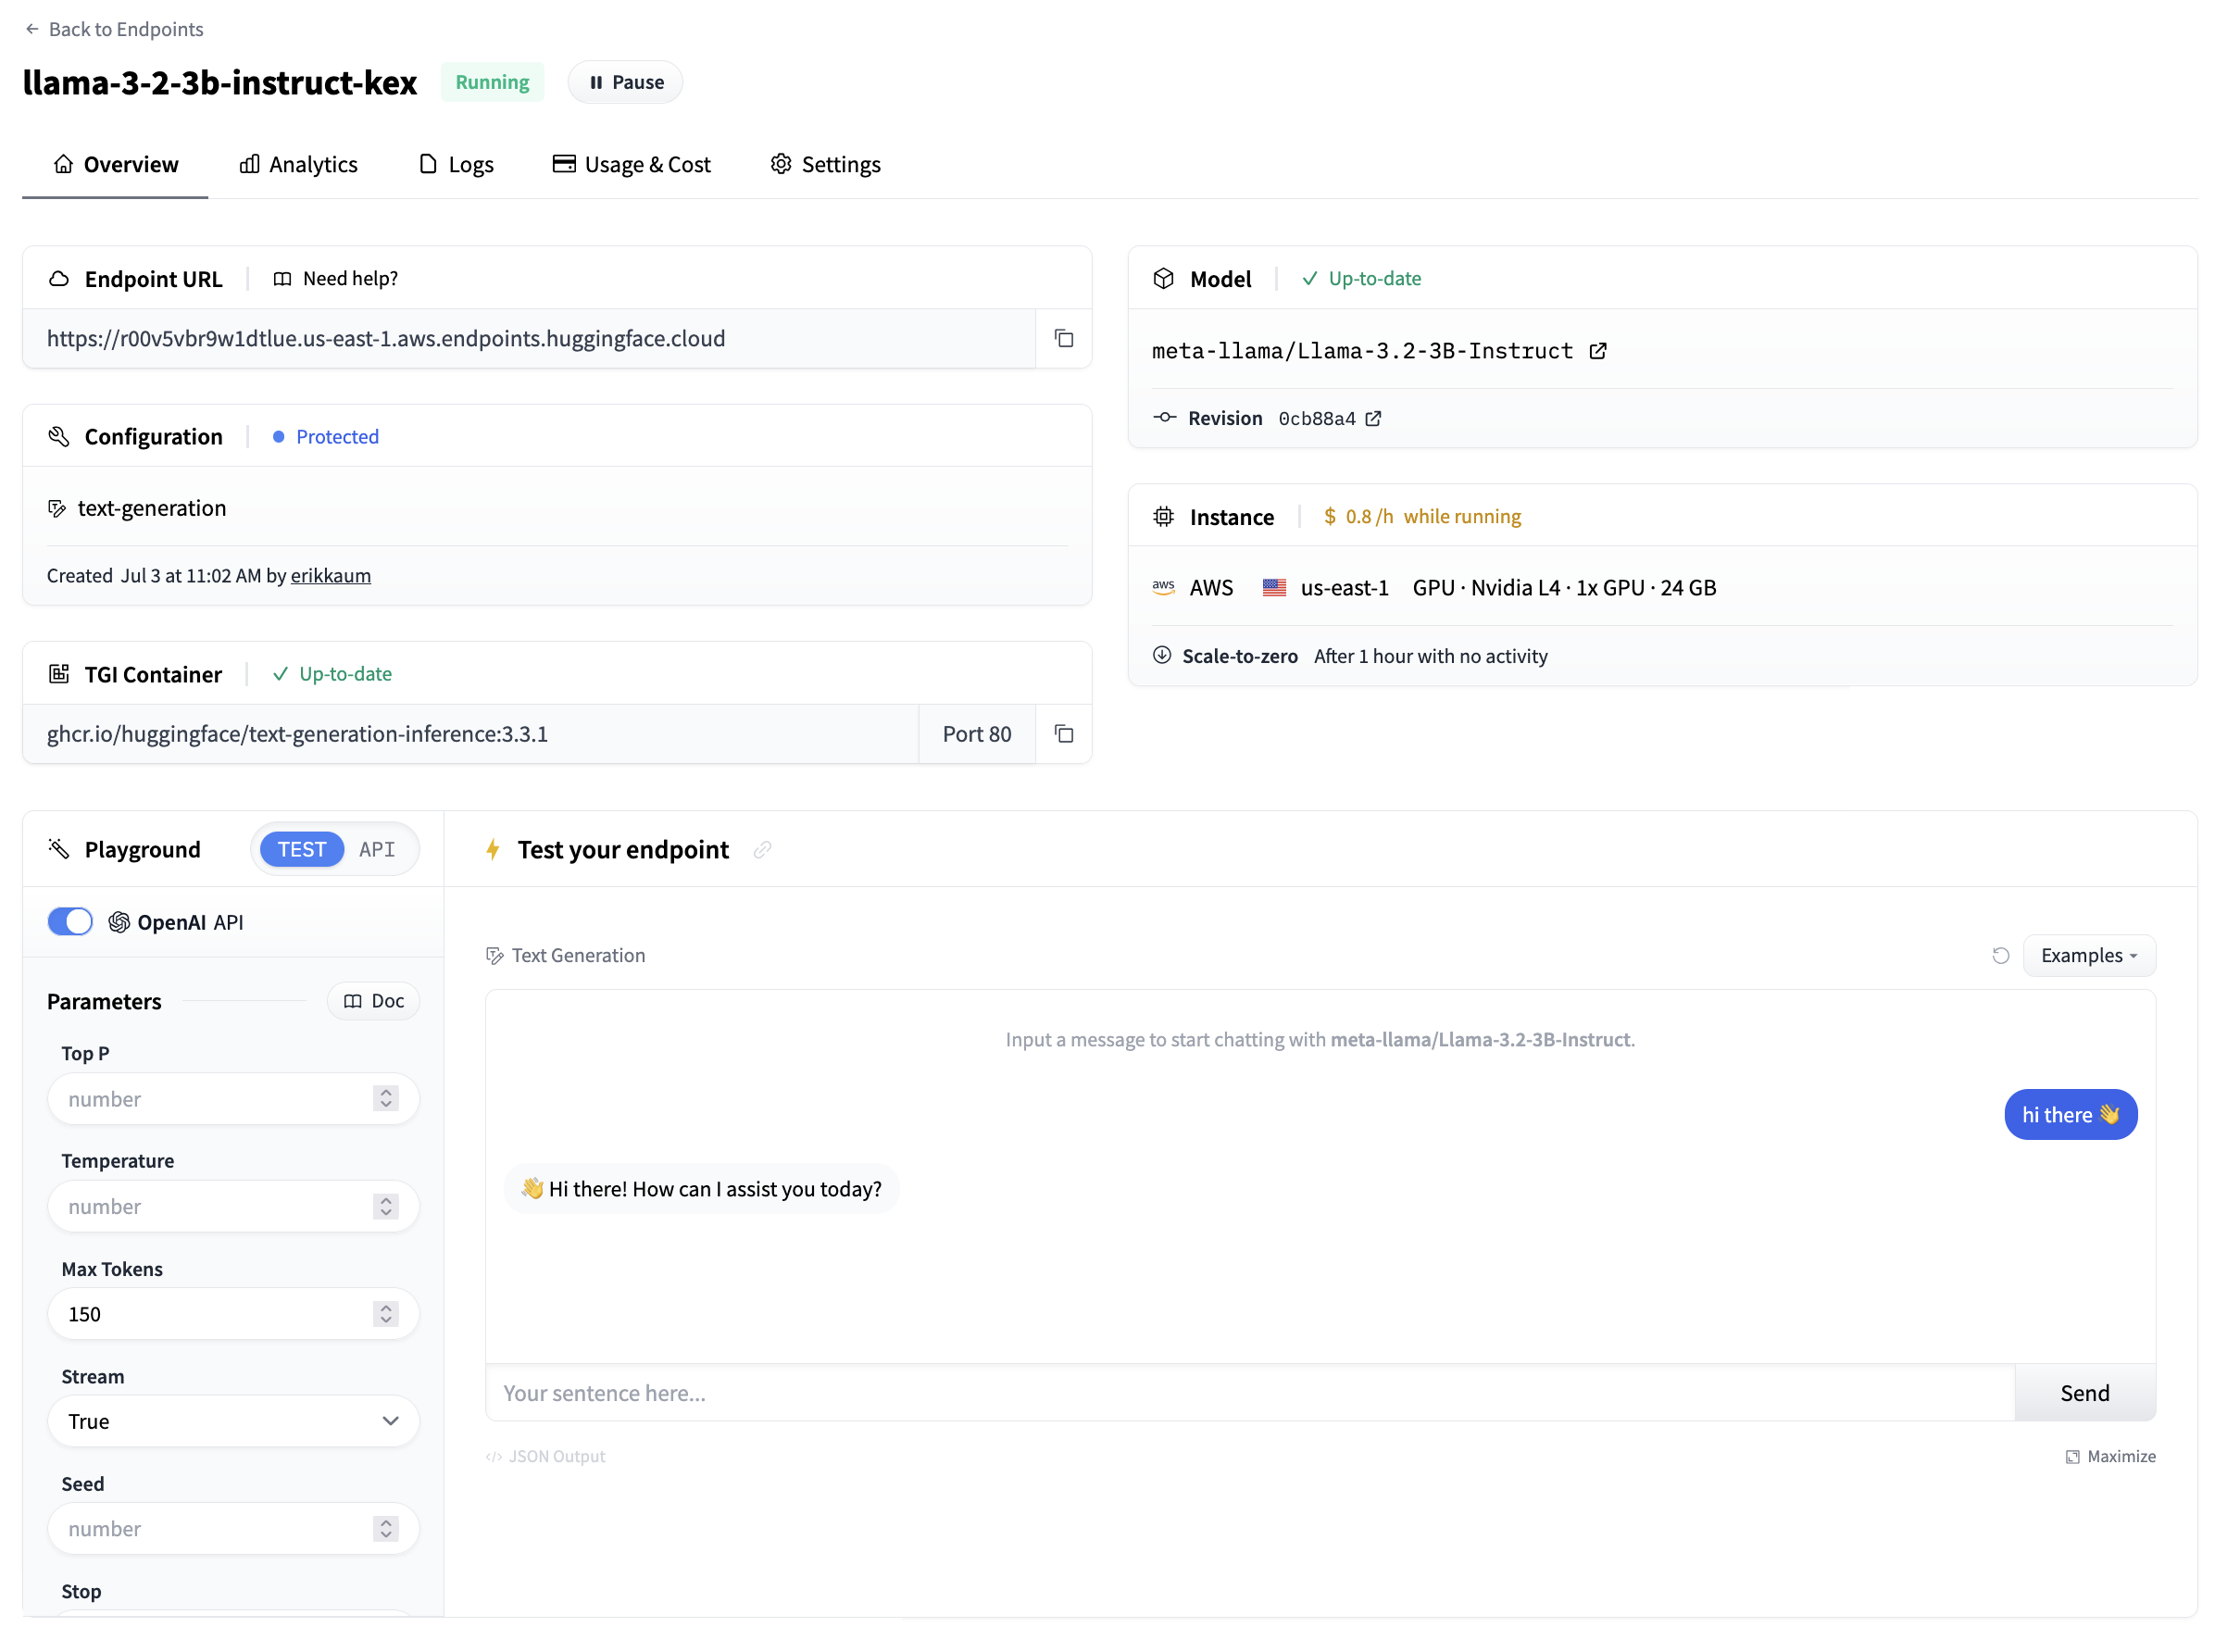Expand the Stream True dropdown
The height and width of the screenshot is (1652, 2215).
pos(233,1421)
